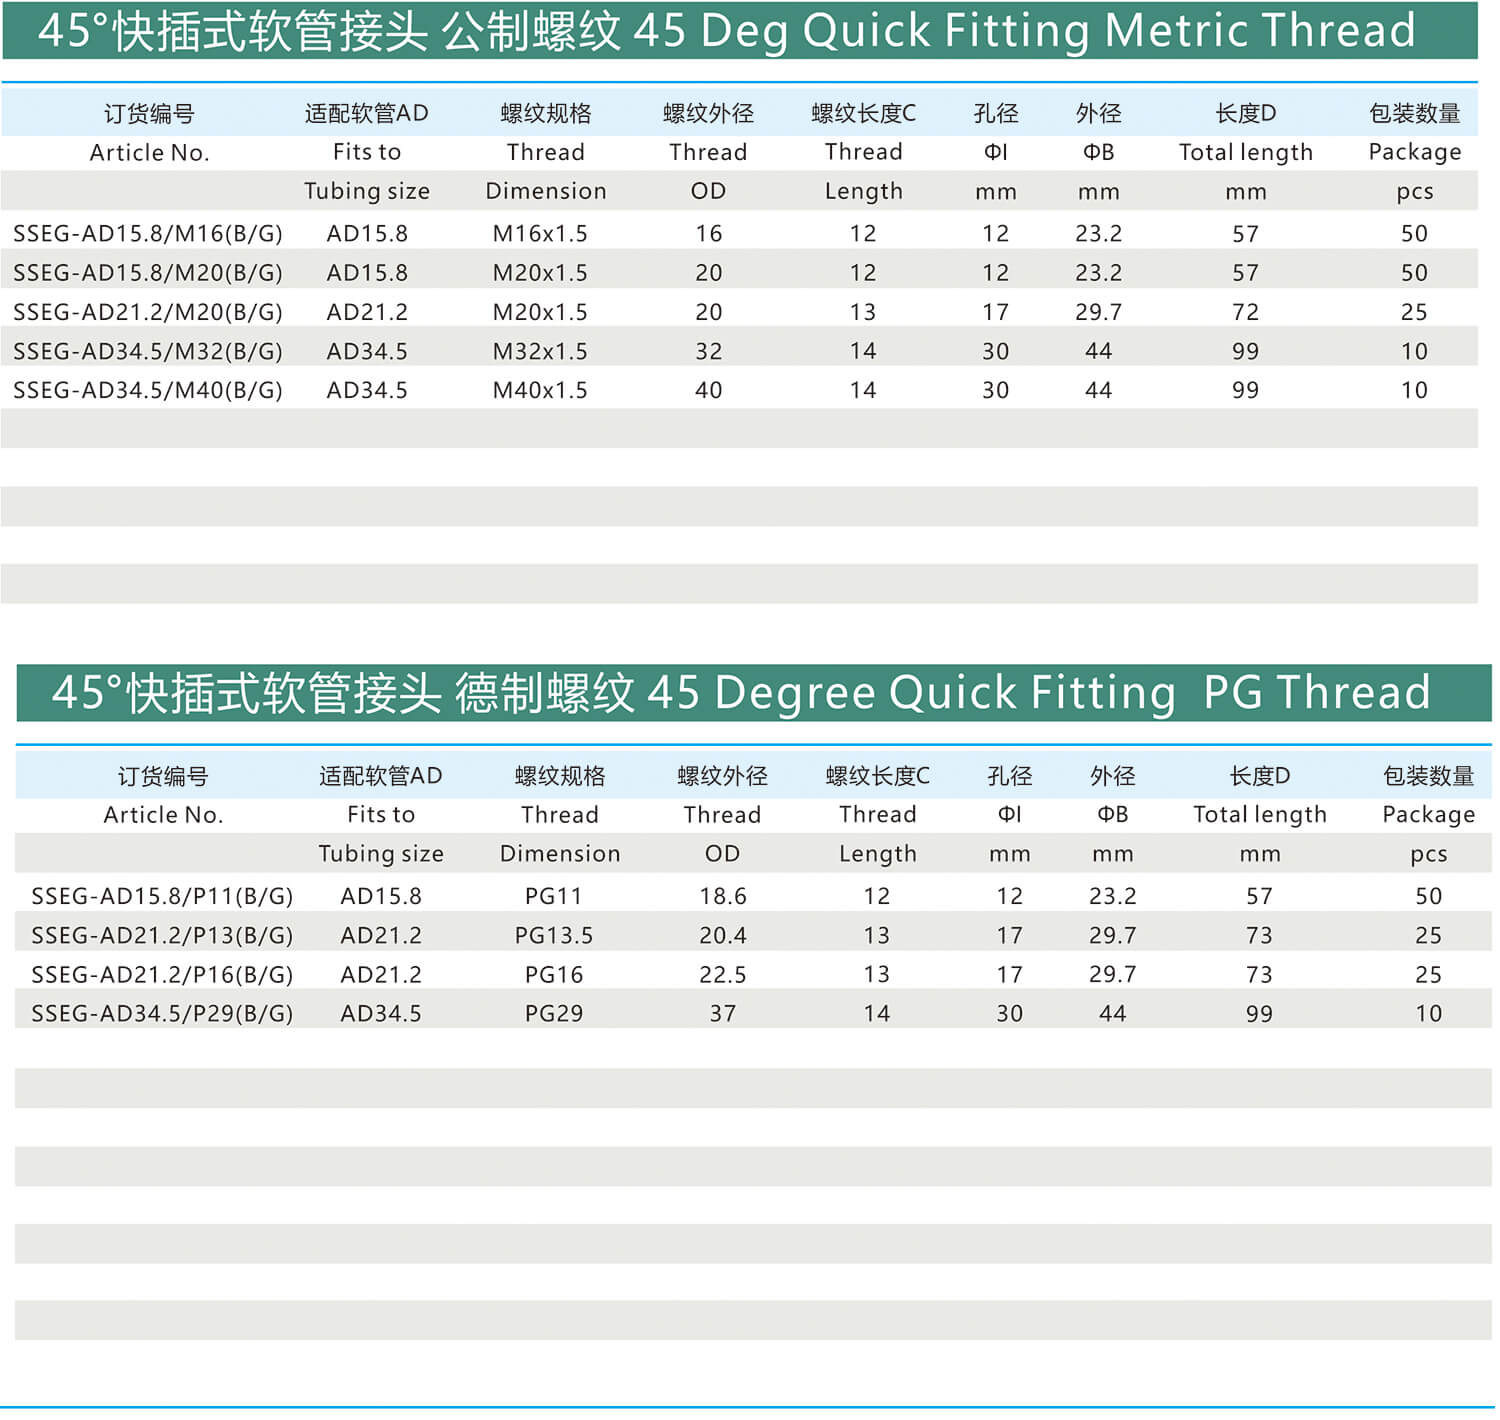Screen dimensions: 1500x1420
Task: Select the SSEG-AD34.5/M40(B/G) row label
Action: pos(148,390)
